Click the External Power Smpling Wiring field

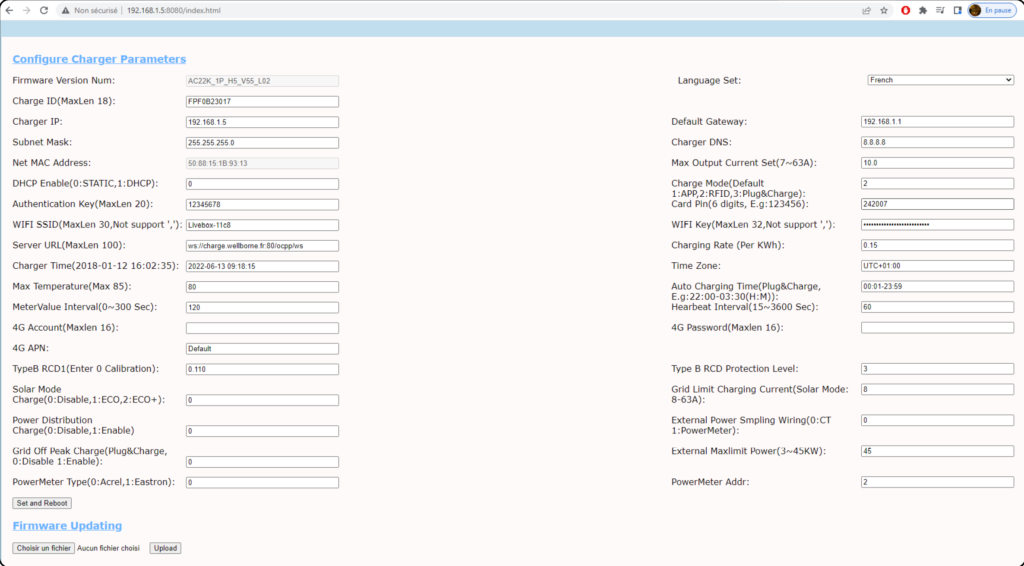click(x=937, y=420)
